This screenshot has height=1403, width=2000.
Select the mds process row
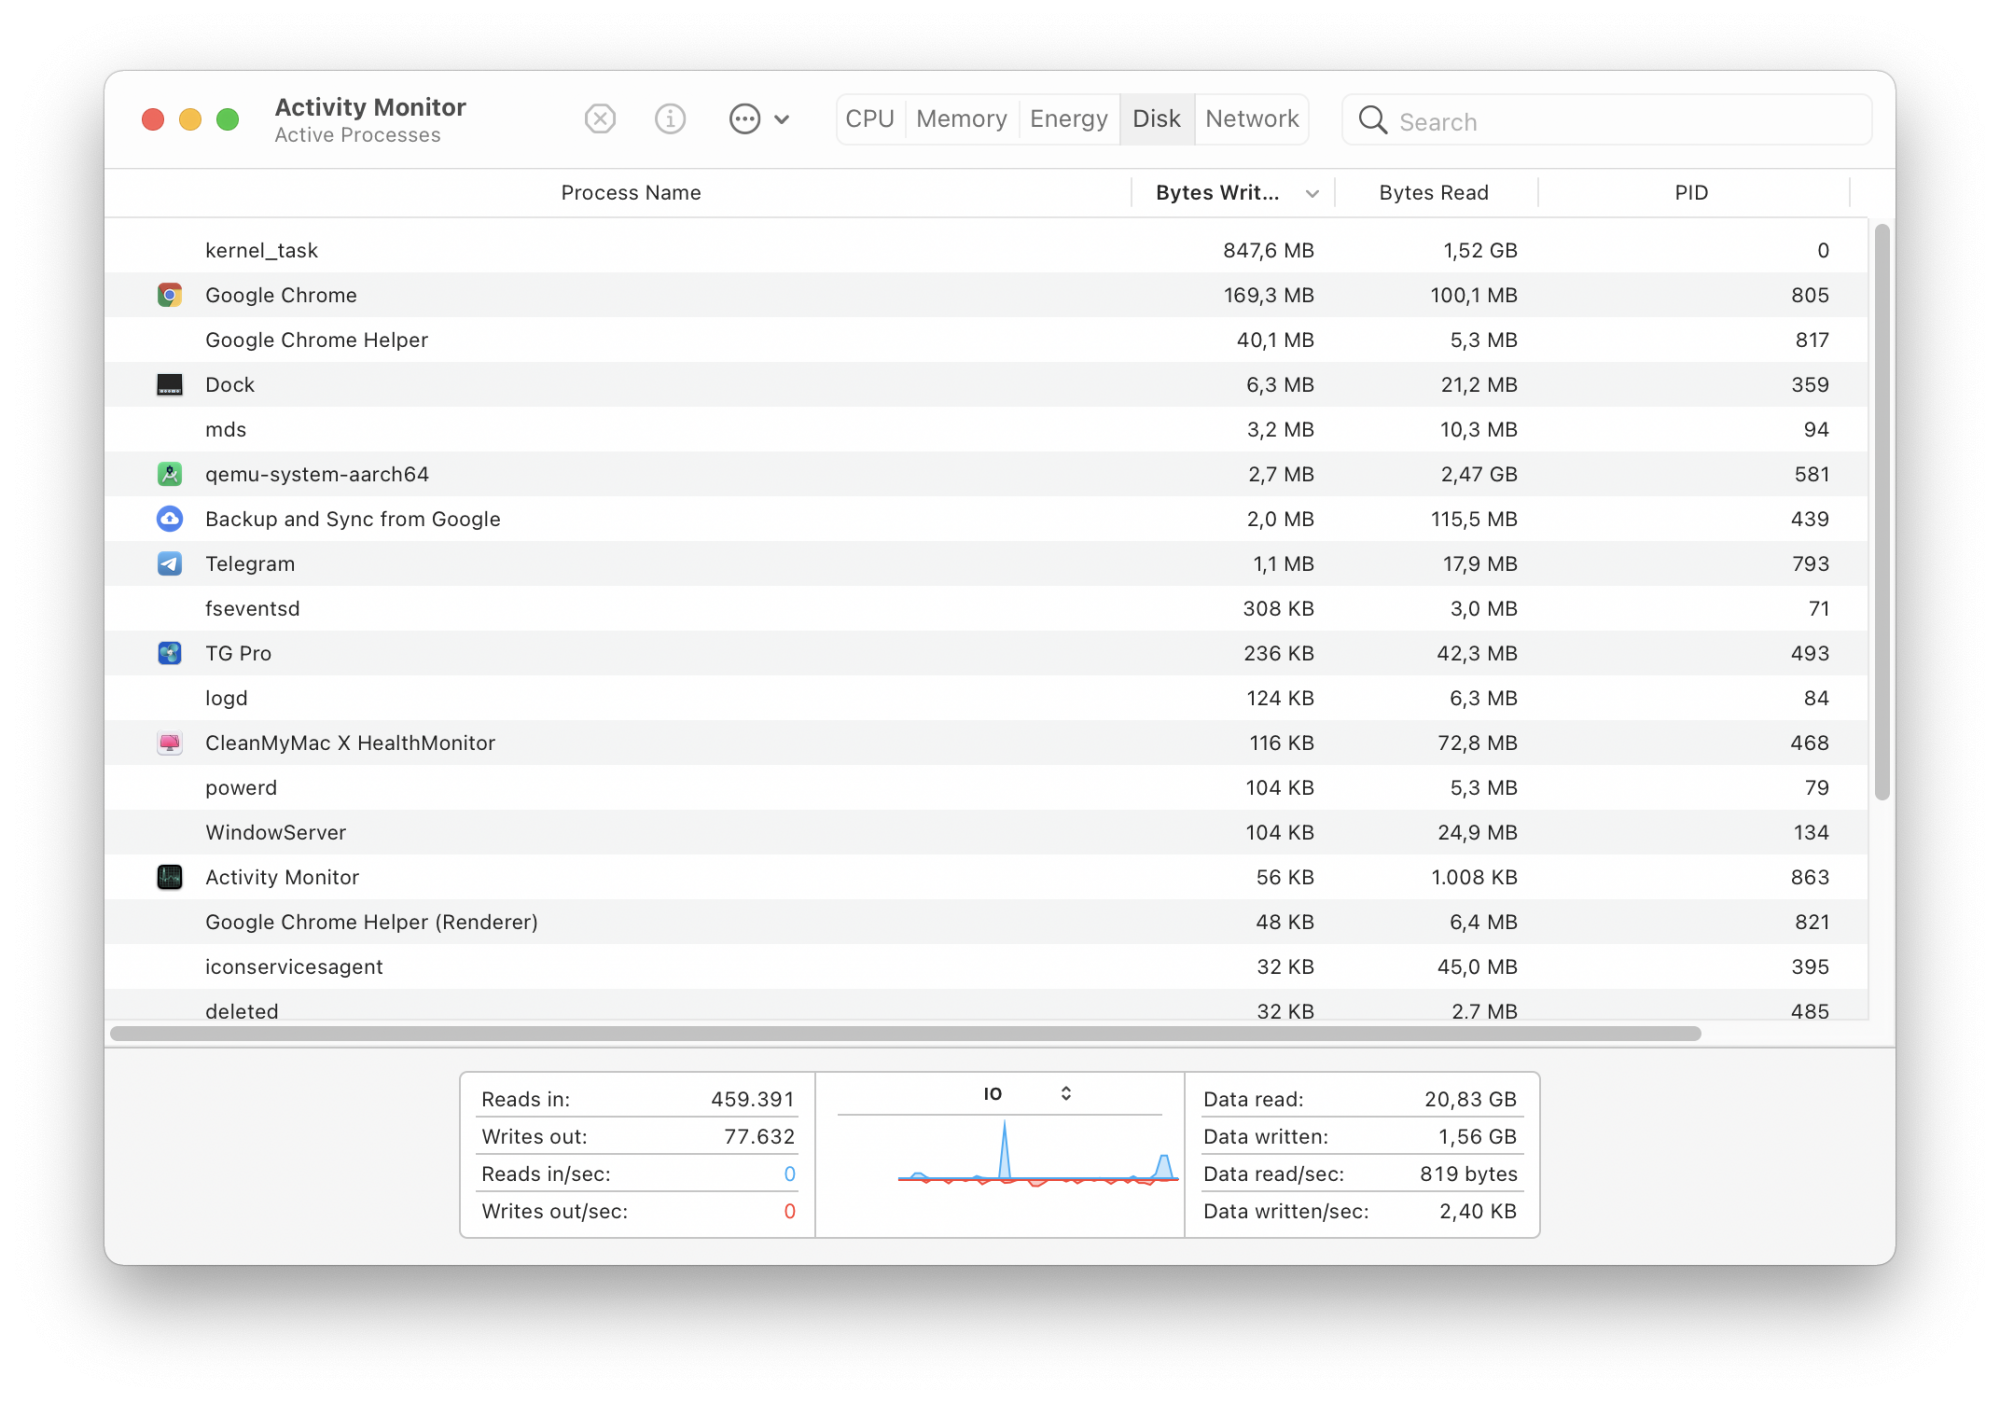tap(986, 429)
